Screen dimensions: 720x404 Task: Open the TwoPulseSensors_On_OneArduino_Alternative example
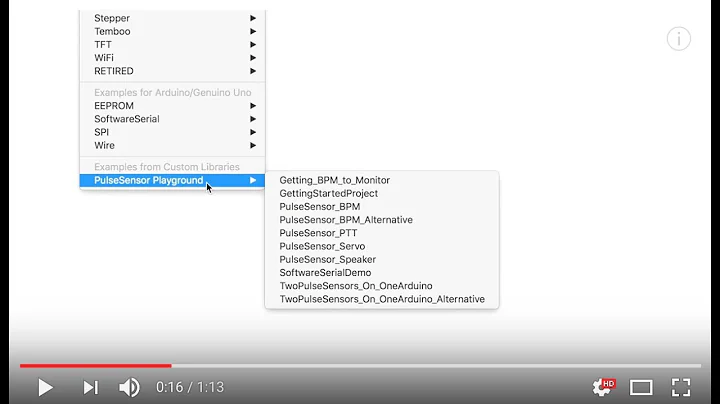coord(382,299)
